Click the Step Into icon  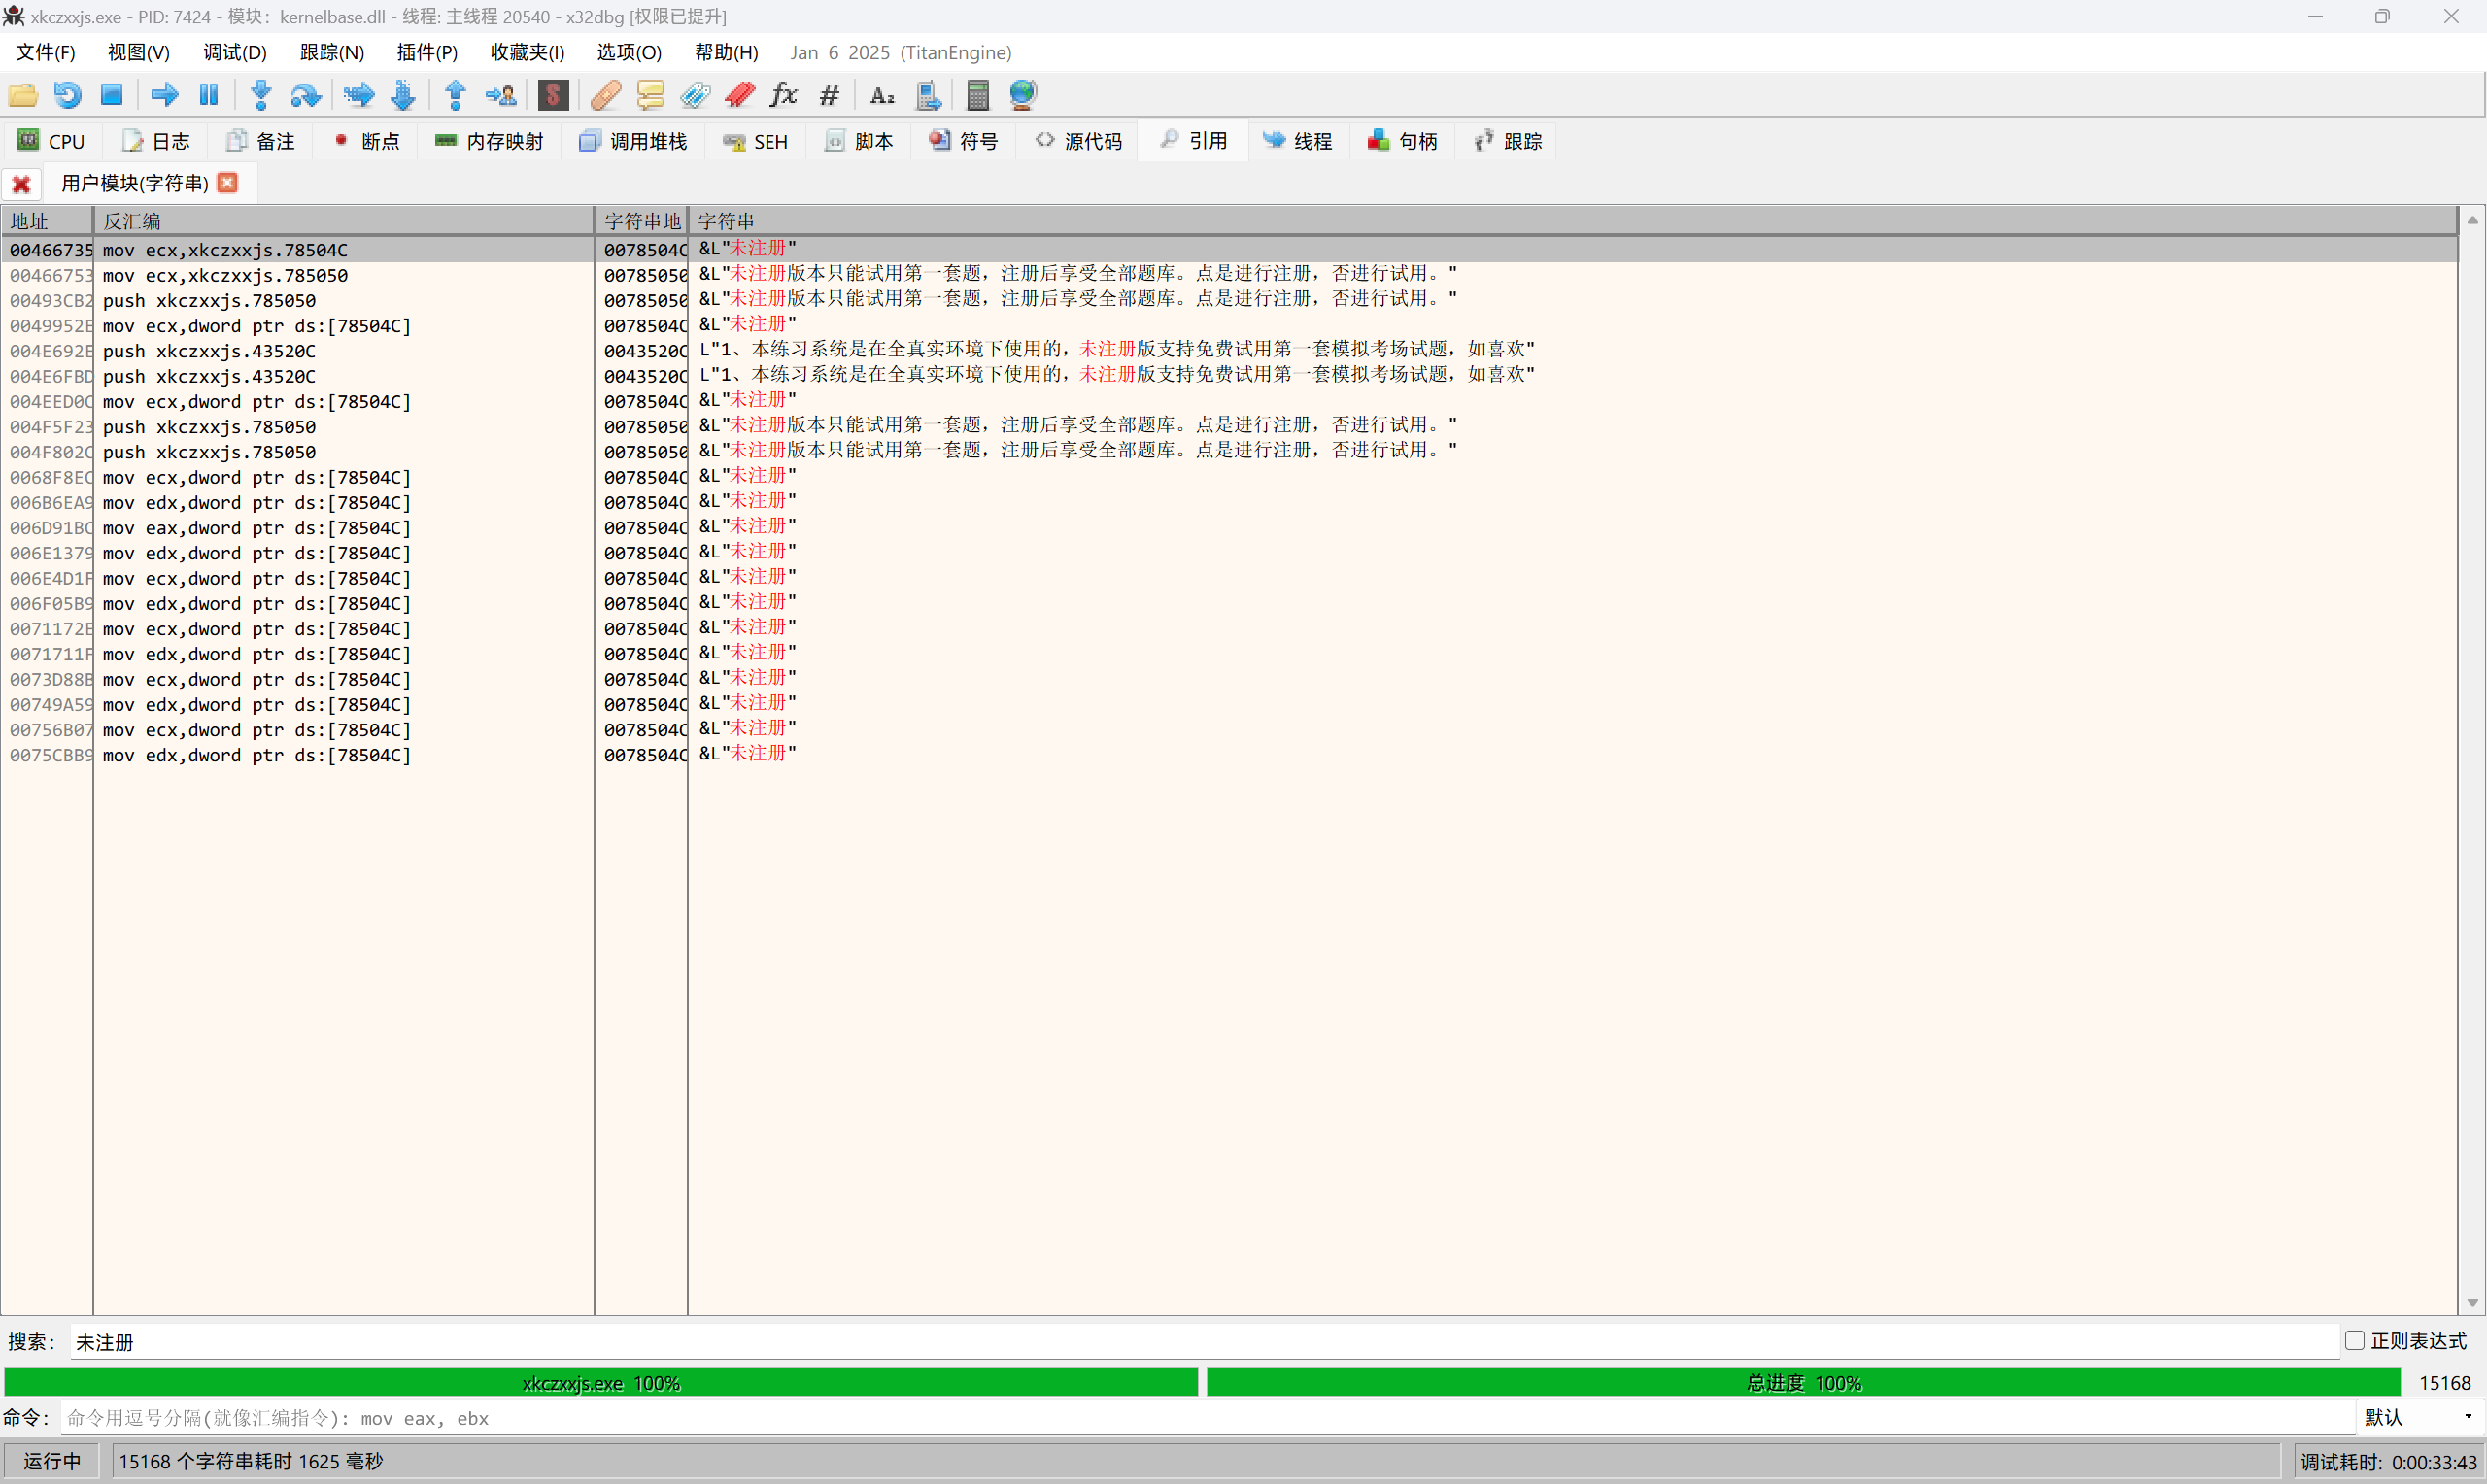261,95
